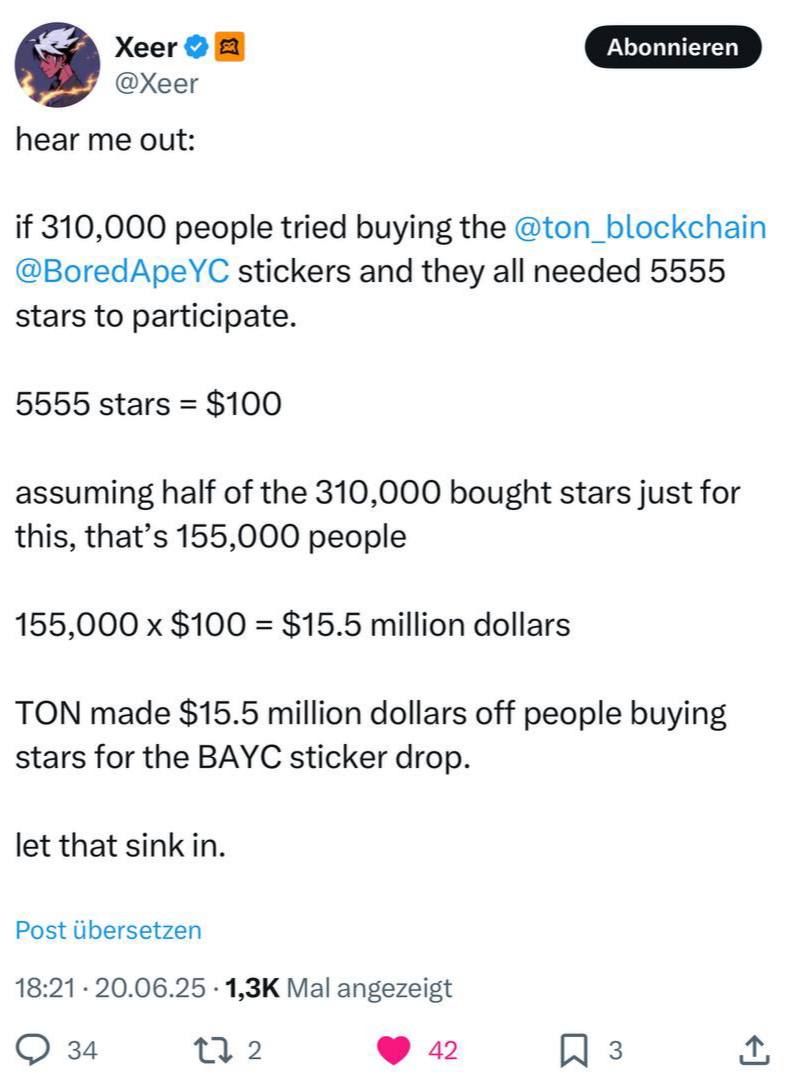This screenshot has height=1086, width=791.
Task: Click the @Xeer handle text
Action: click(x=157, y=84)
